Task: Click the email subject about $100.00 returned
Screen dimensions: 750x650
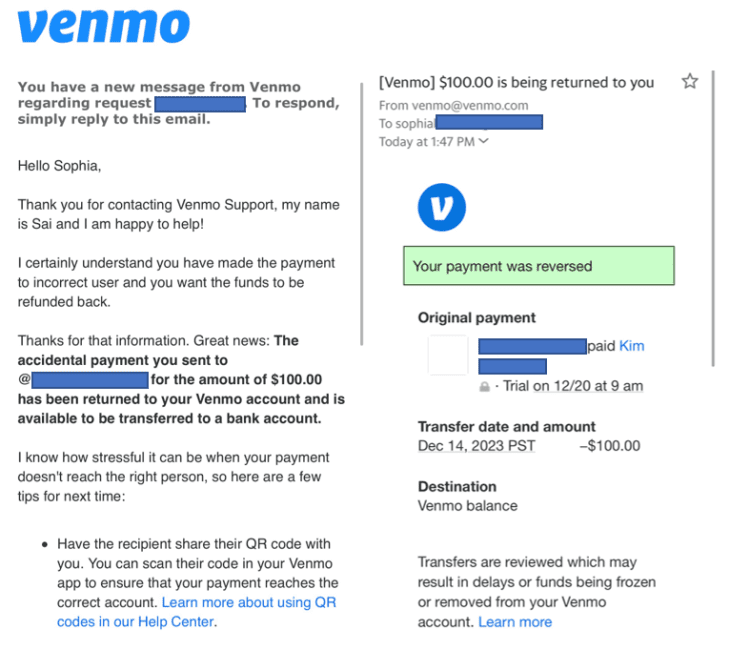Action: click(516, 83)
